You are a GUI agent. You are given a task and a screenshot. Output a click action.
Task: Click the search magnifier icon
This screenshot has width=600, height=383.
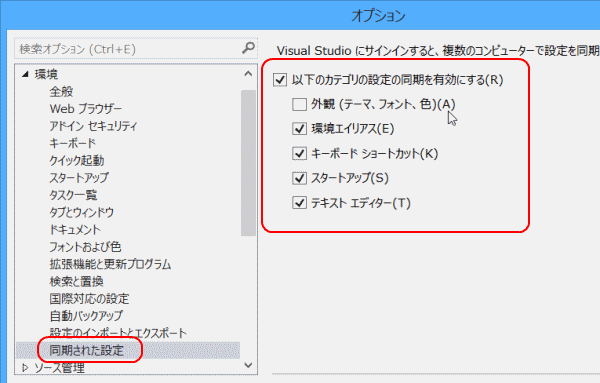(248, 48)
